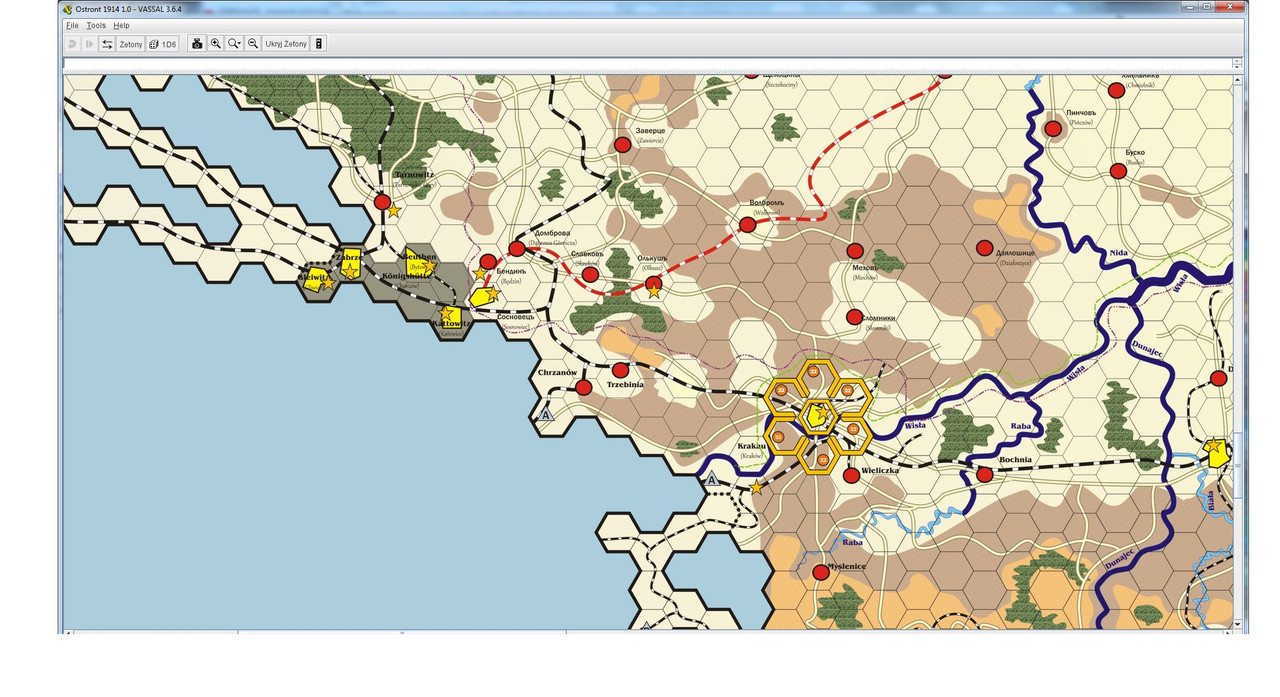Image resolution: width=1280 pixels, height=697 pixels.
Task: Open the server connection arrows icon
Action: pos(107,44)
